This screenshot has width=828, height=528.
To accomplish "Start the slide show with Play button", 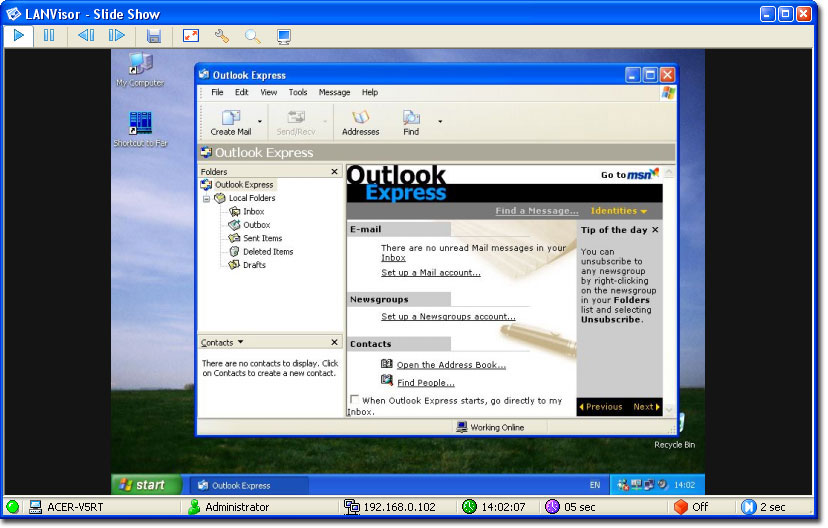I will tap(19, 35).
